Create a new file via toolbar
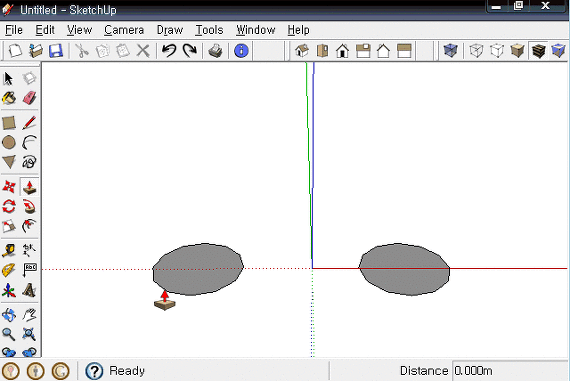Viewport: 570px width, 381px height. click(15, 51)
